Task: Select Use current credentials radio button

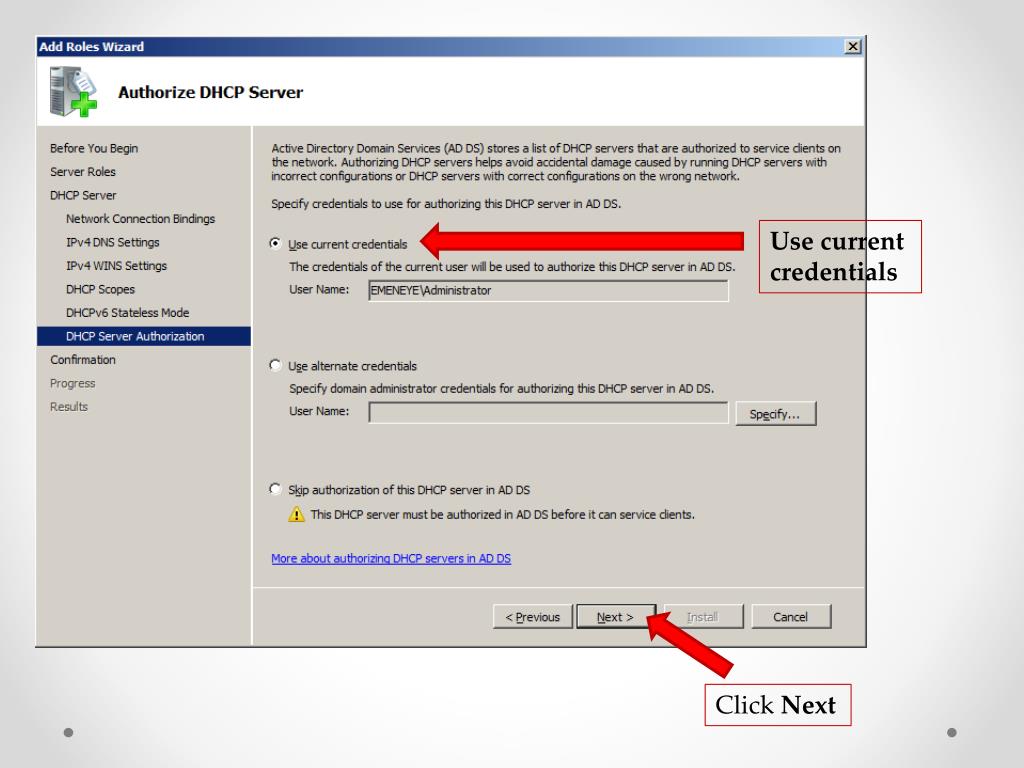Action: tap(275, 243)
